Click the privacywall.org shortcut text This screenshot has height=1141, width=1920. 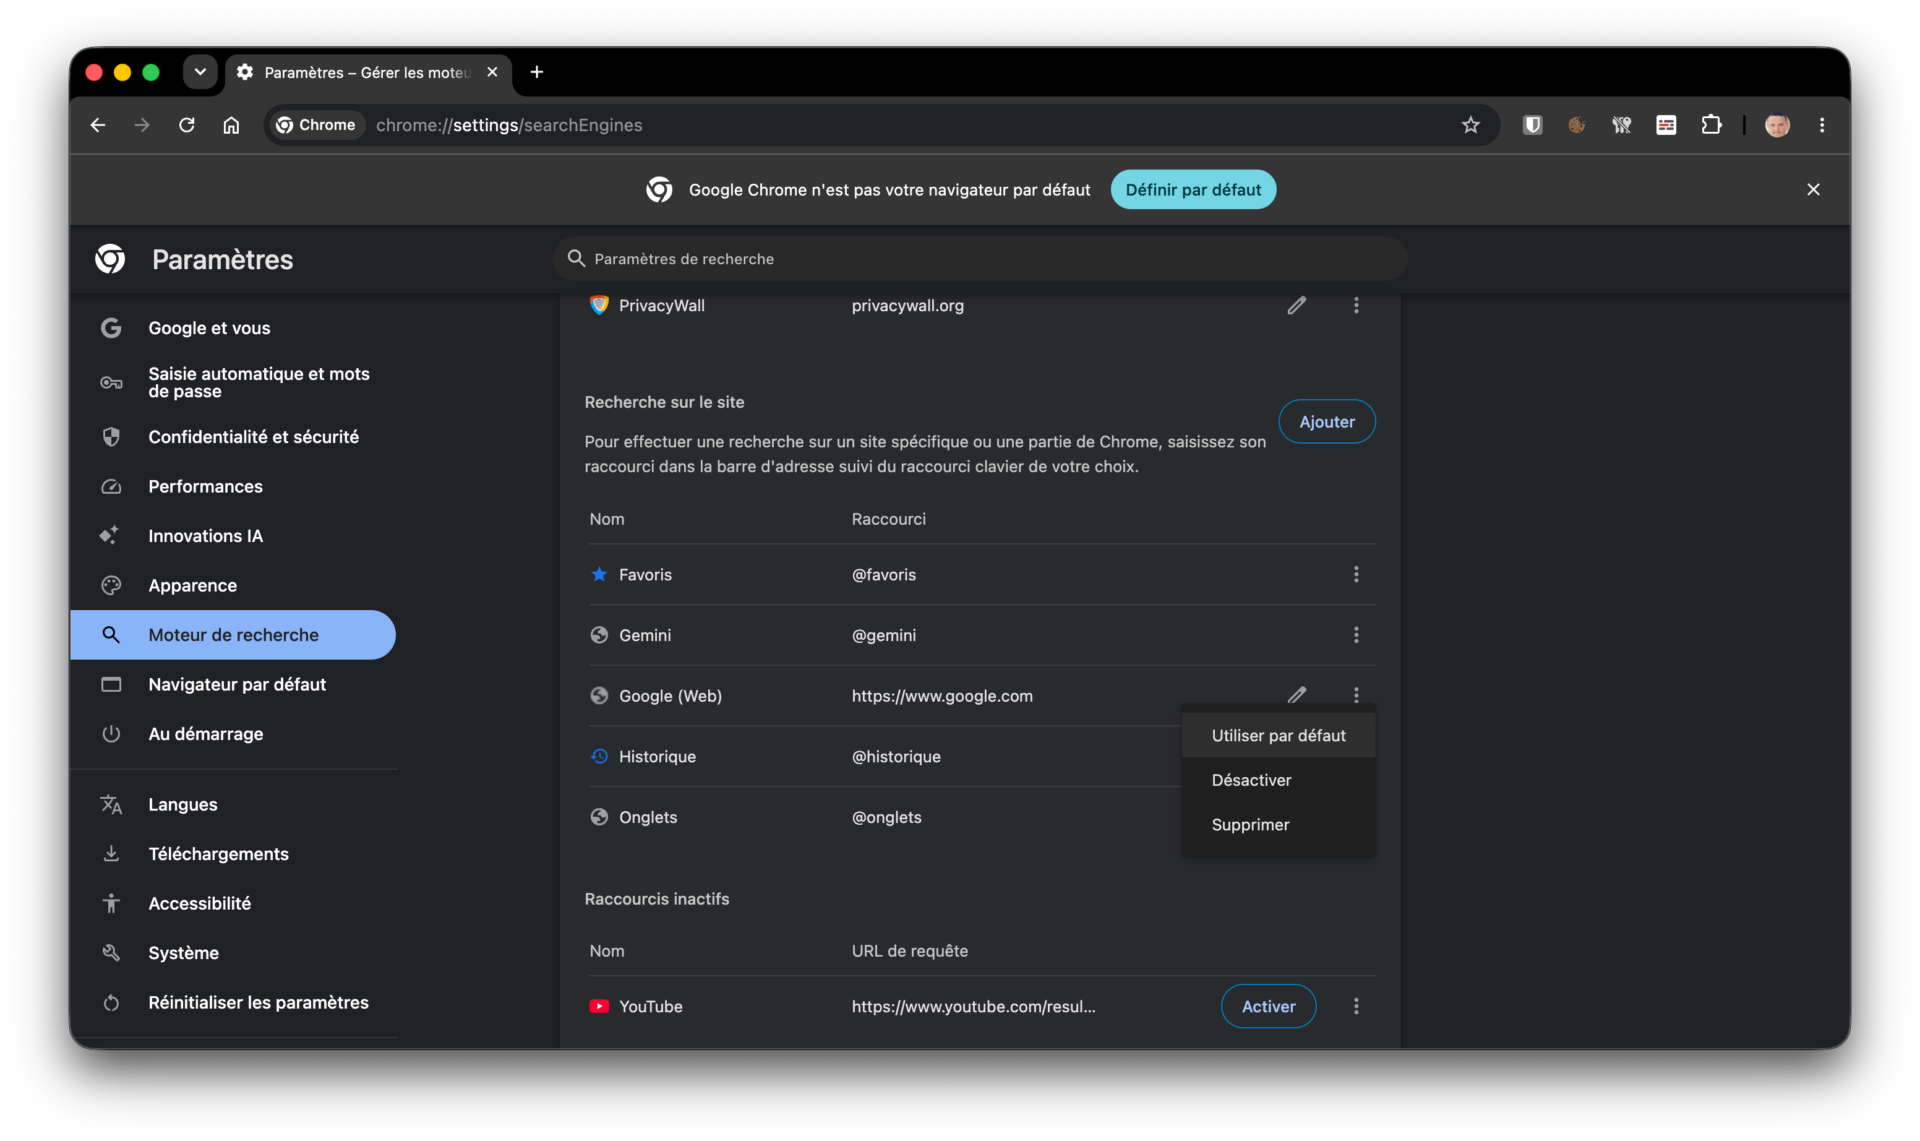point(908,306)
